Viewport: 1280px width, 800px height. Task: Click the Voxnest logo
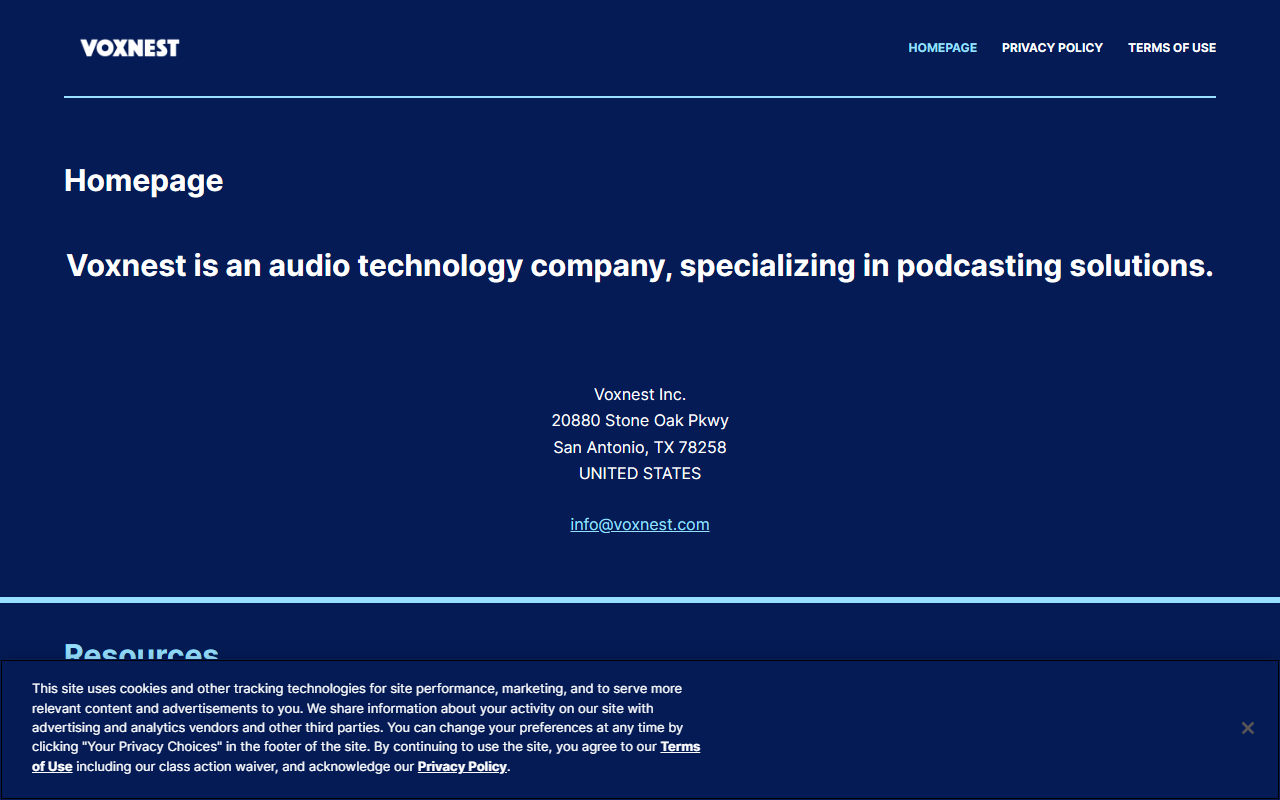[x=130, y=48]
